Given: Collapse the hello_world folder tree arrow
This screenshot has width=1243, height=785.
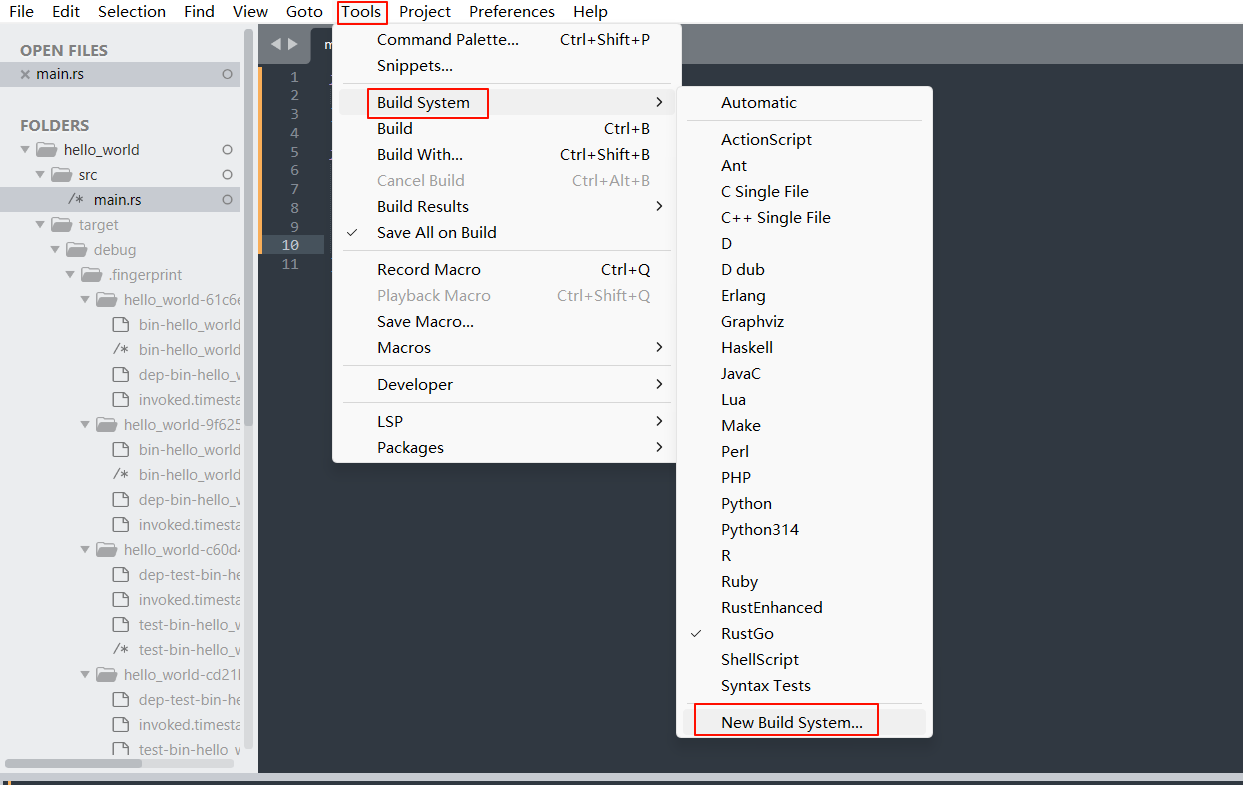Looking at the screenshot, I should point(25,150).
